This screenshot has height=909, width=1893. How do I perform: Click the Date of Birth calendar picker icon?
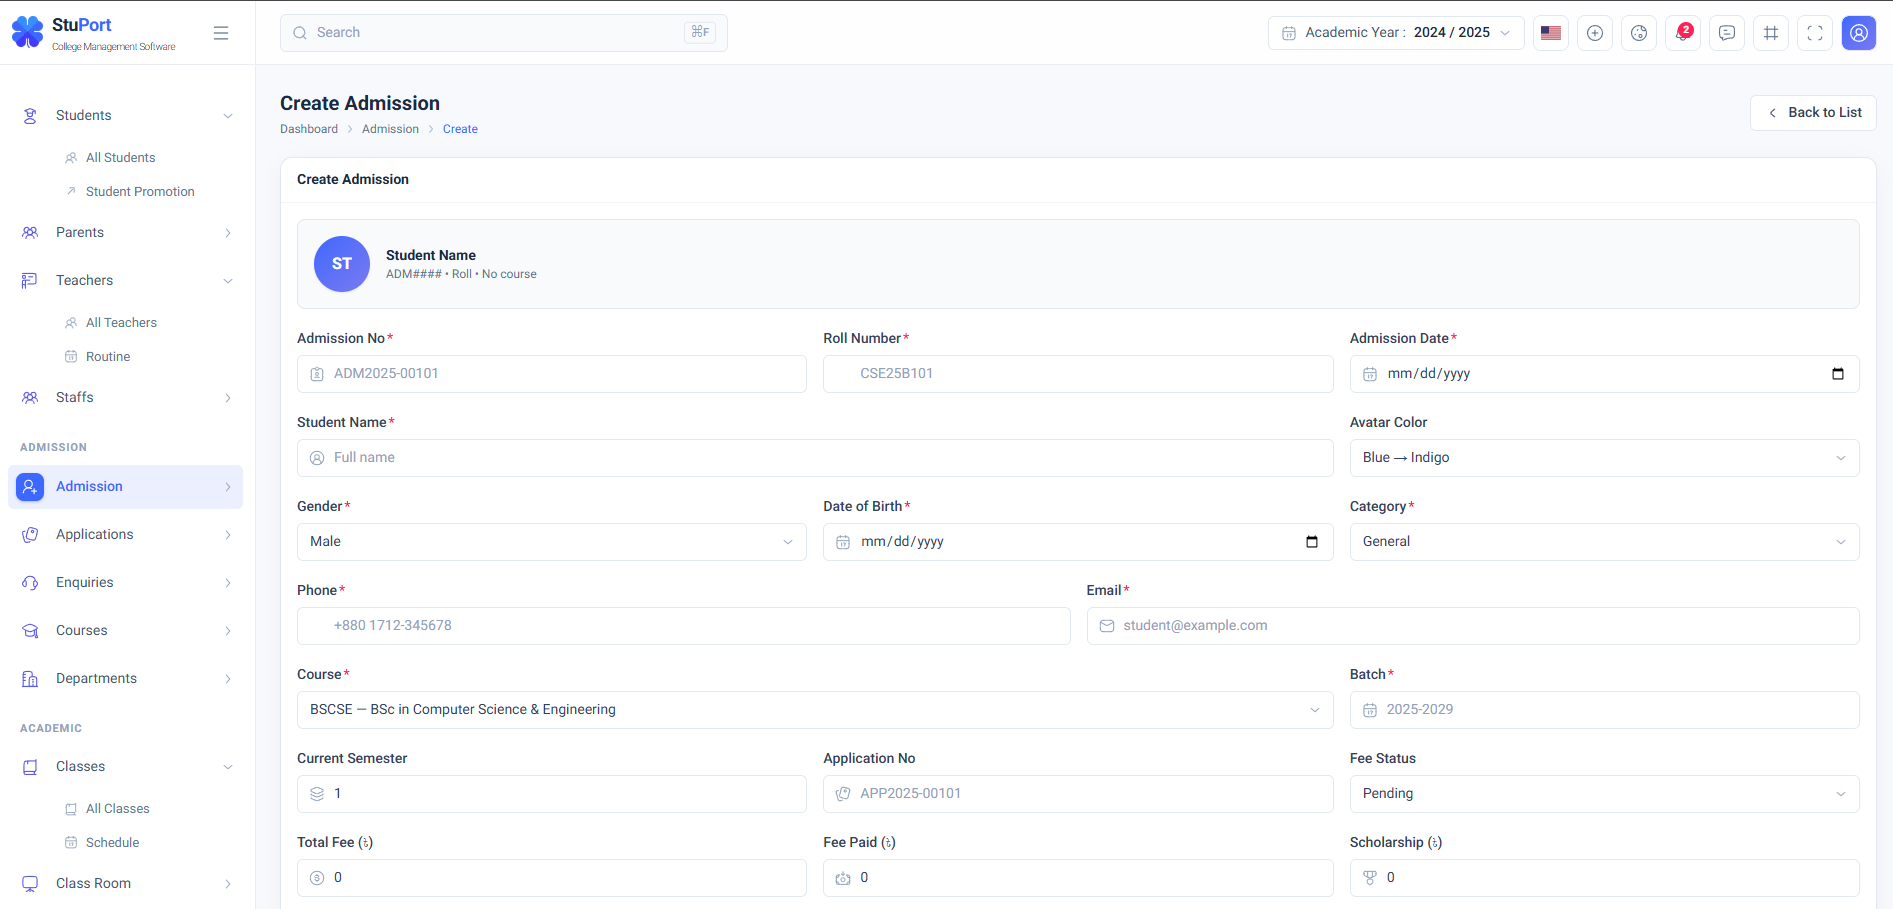pos(1312,542)
